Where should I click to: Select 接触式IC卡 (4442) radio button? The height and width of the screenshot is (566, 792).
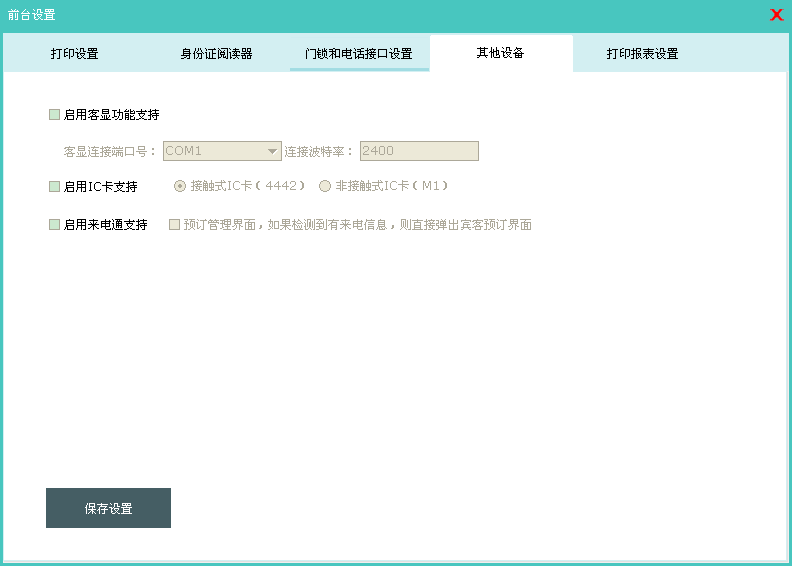coord(180,186)
